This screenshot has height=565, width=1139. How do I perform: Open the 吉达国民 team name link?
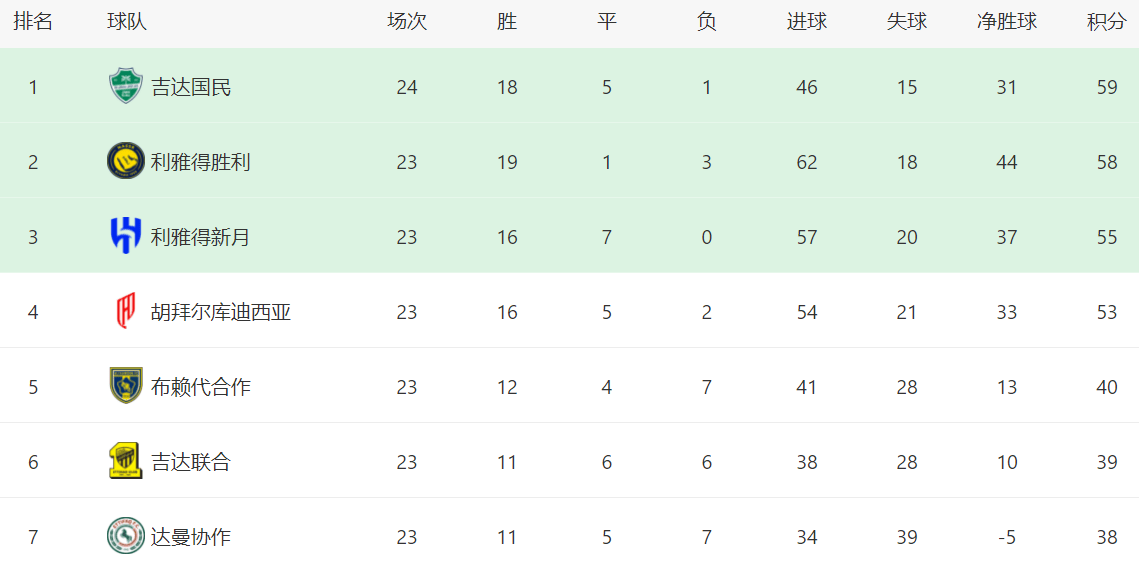tap(191, 87)
